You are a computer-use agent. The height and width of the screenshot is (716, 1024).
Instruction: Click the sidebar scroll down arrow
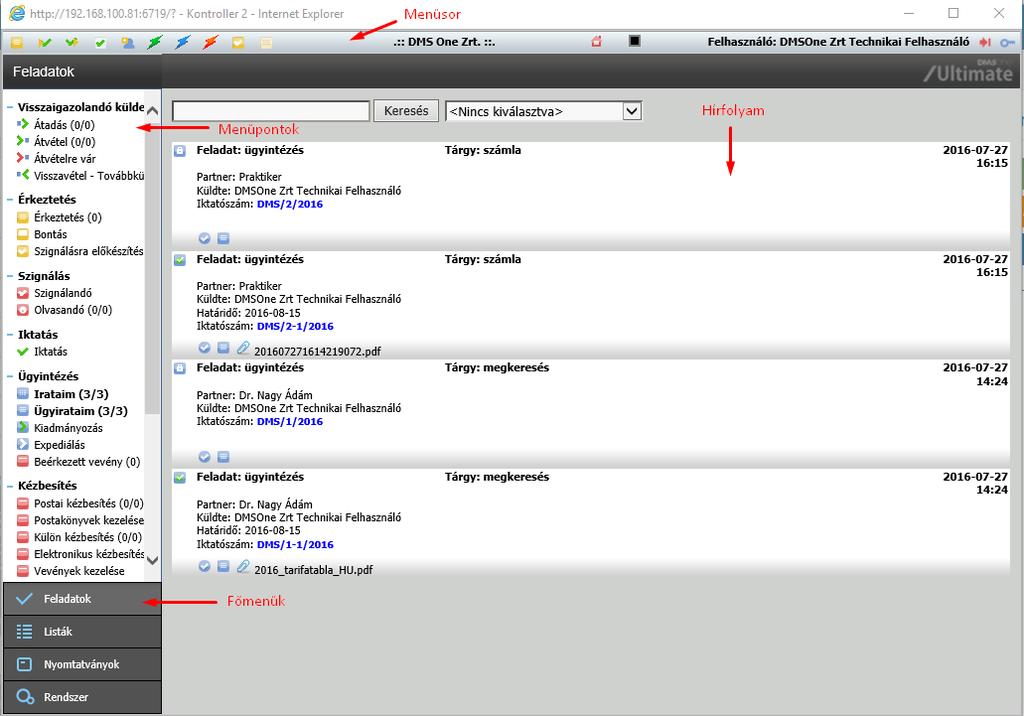coord(152,560)
